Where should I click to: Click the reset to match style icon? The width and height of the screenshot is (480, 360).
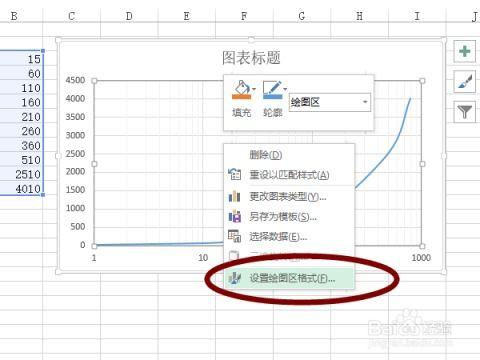pos(234,174)
